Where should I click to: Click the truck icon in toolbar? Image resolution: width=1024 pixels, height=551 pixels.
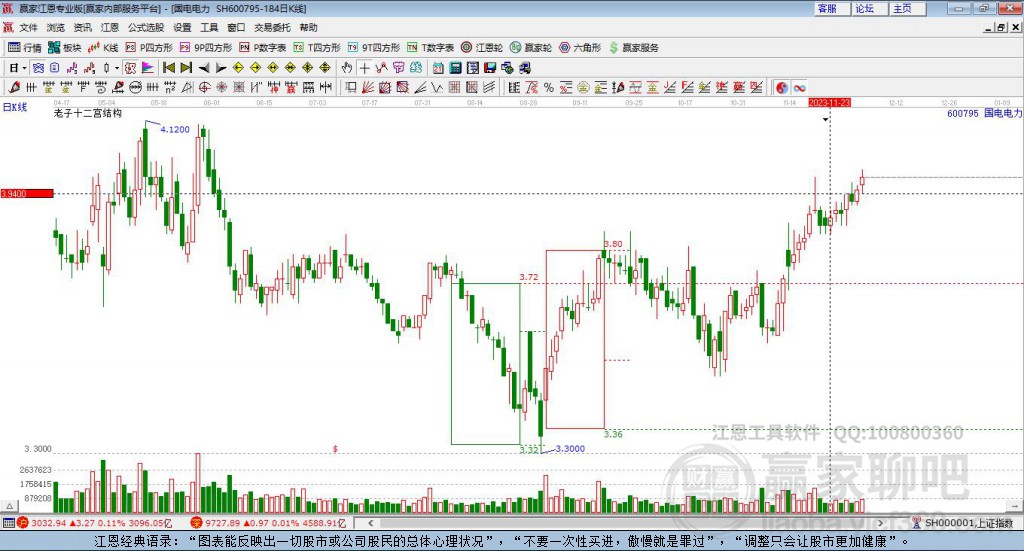click(x=524, y=68)
